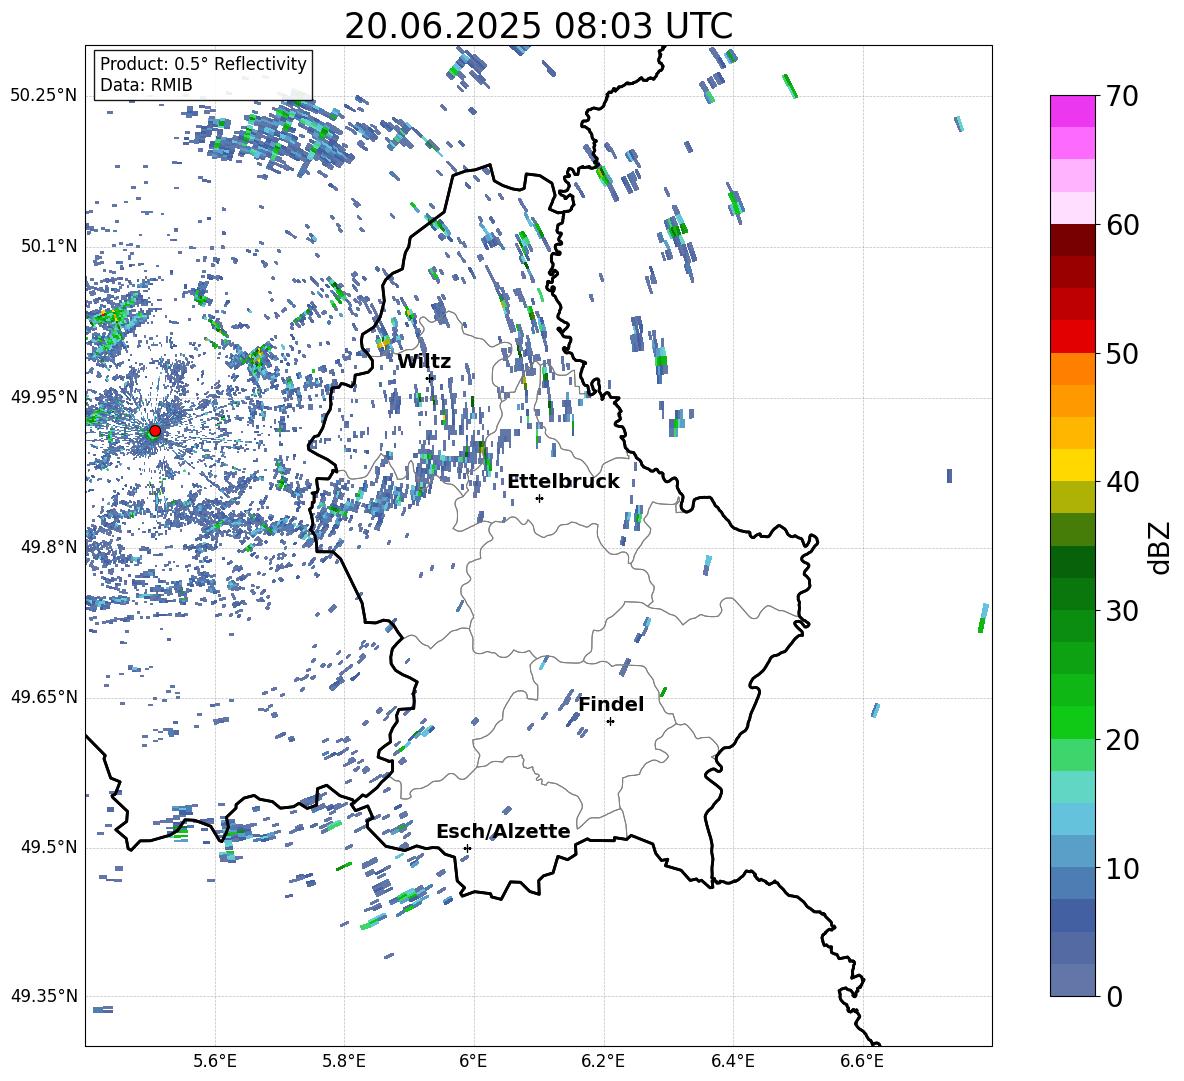The width and height of the screenshot is (1184, 1081).
Task: Pick the light cyan colorbar segment near 15
Action: coord(1072,787)
